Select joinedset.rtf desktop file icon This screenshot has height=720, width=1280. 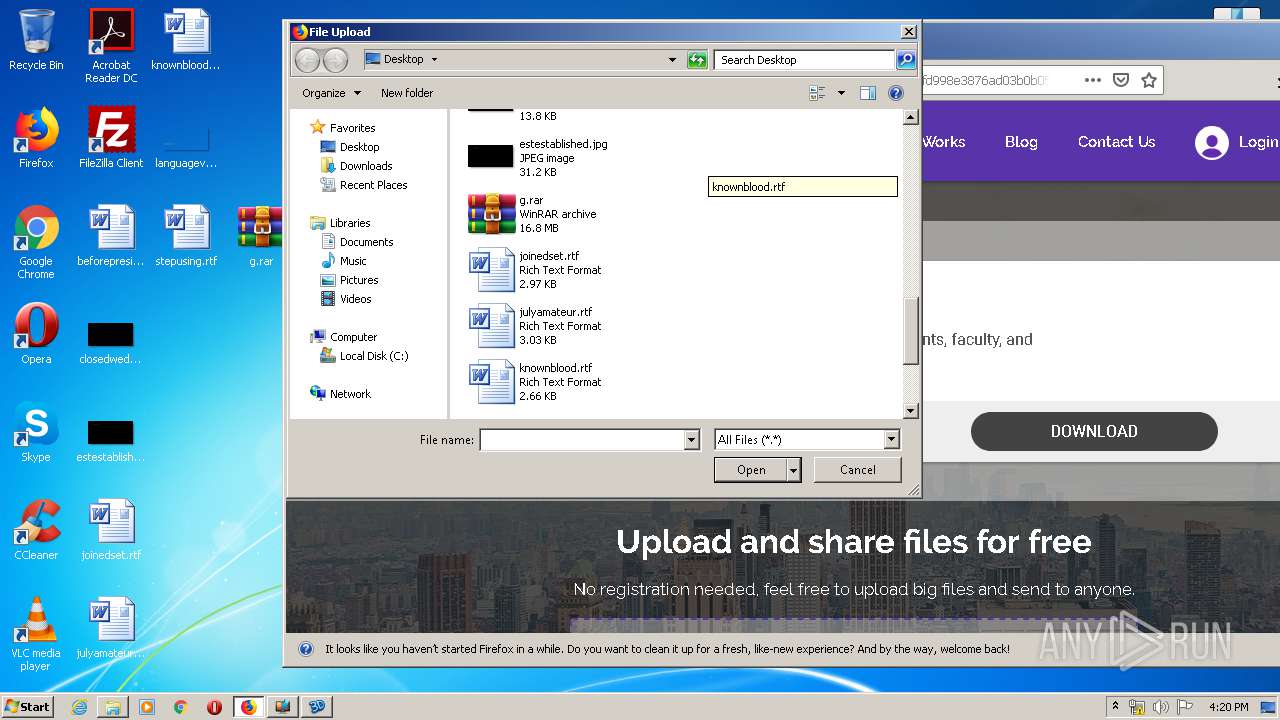tap(111, 530)
